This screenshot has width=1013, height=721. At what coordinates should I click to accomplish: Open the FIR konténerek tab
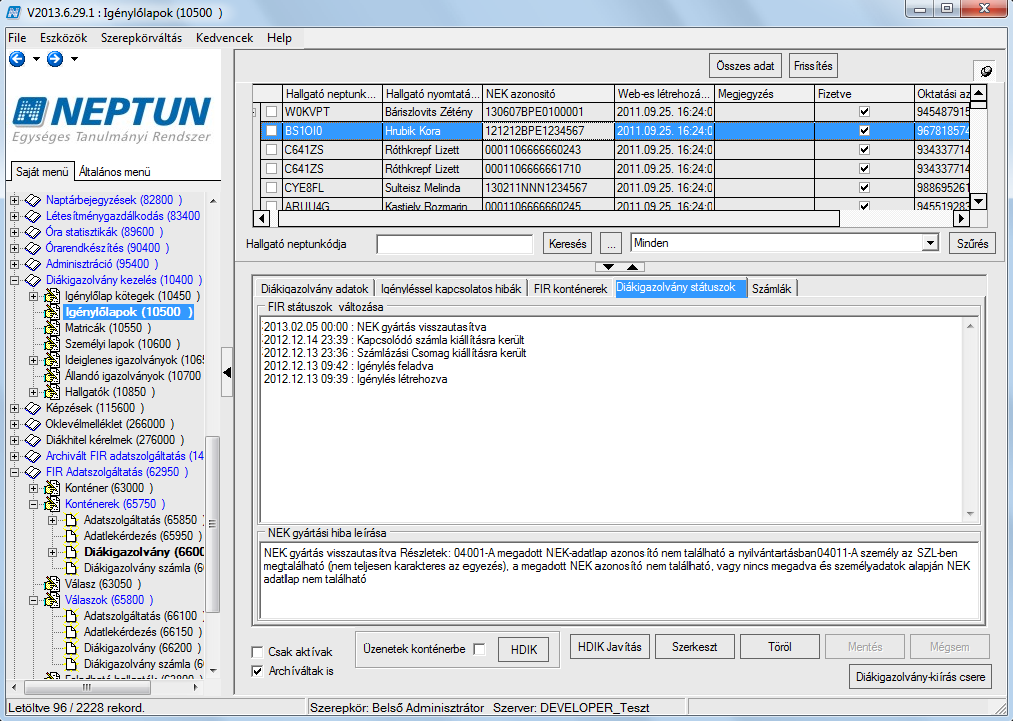(570, 289)
